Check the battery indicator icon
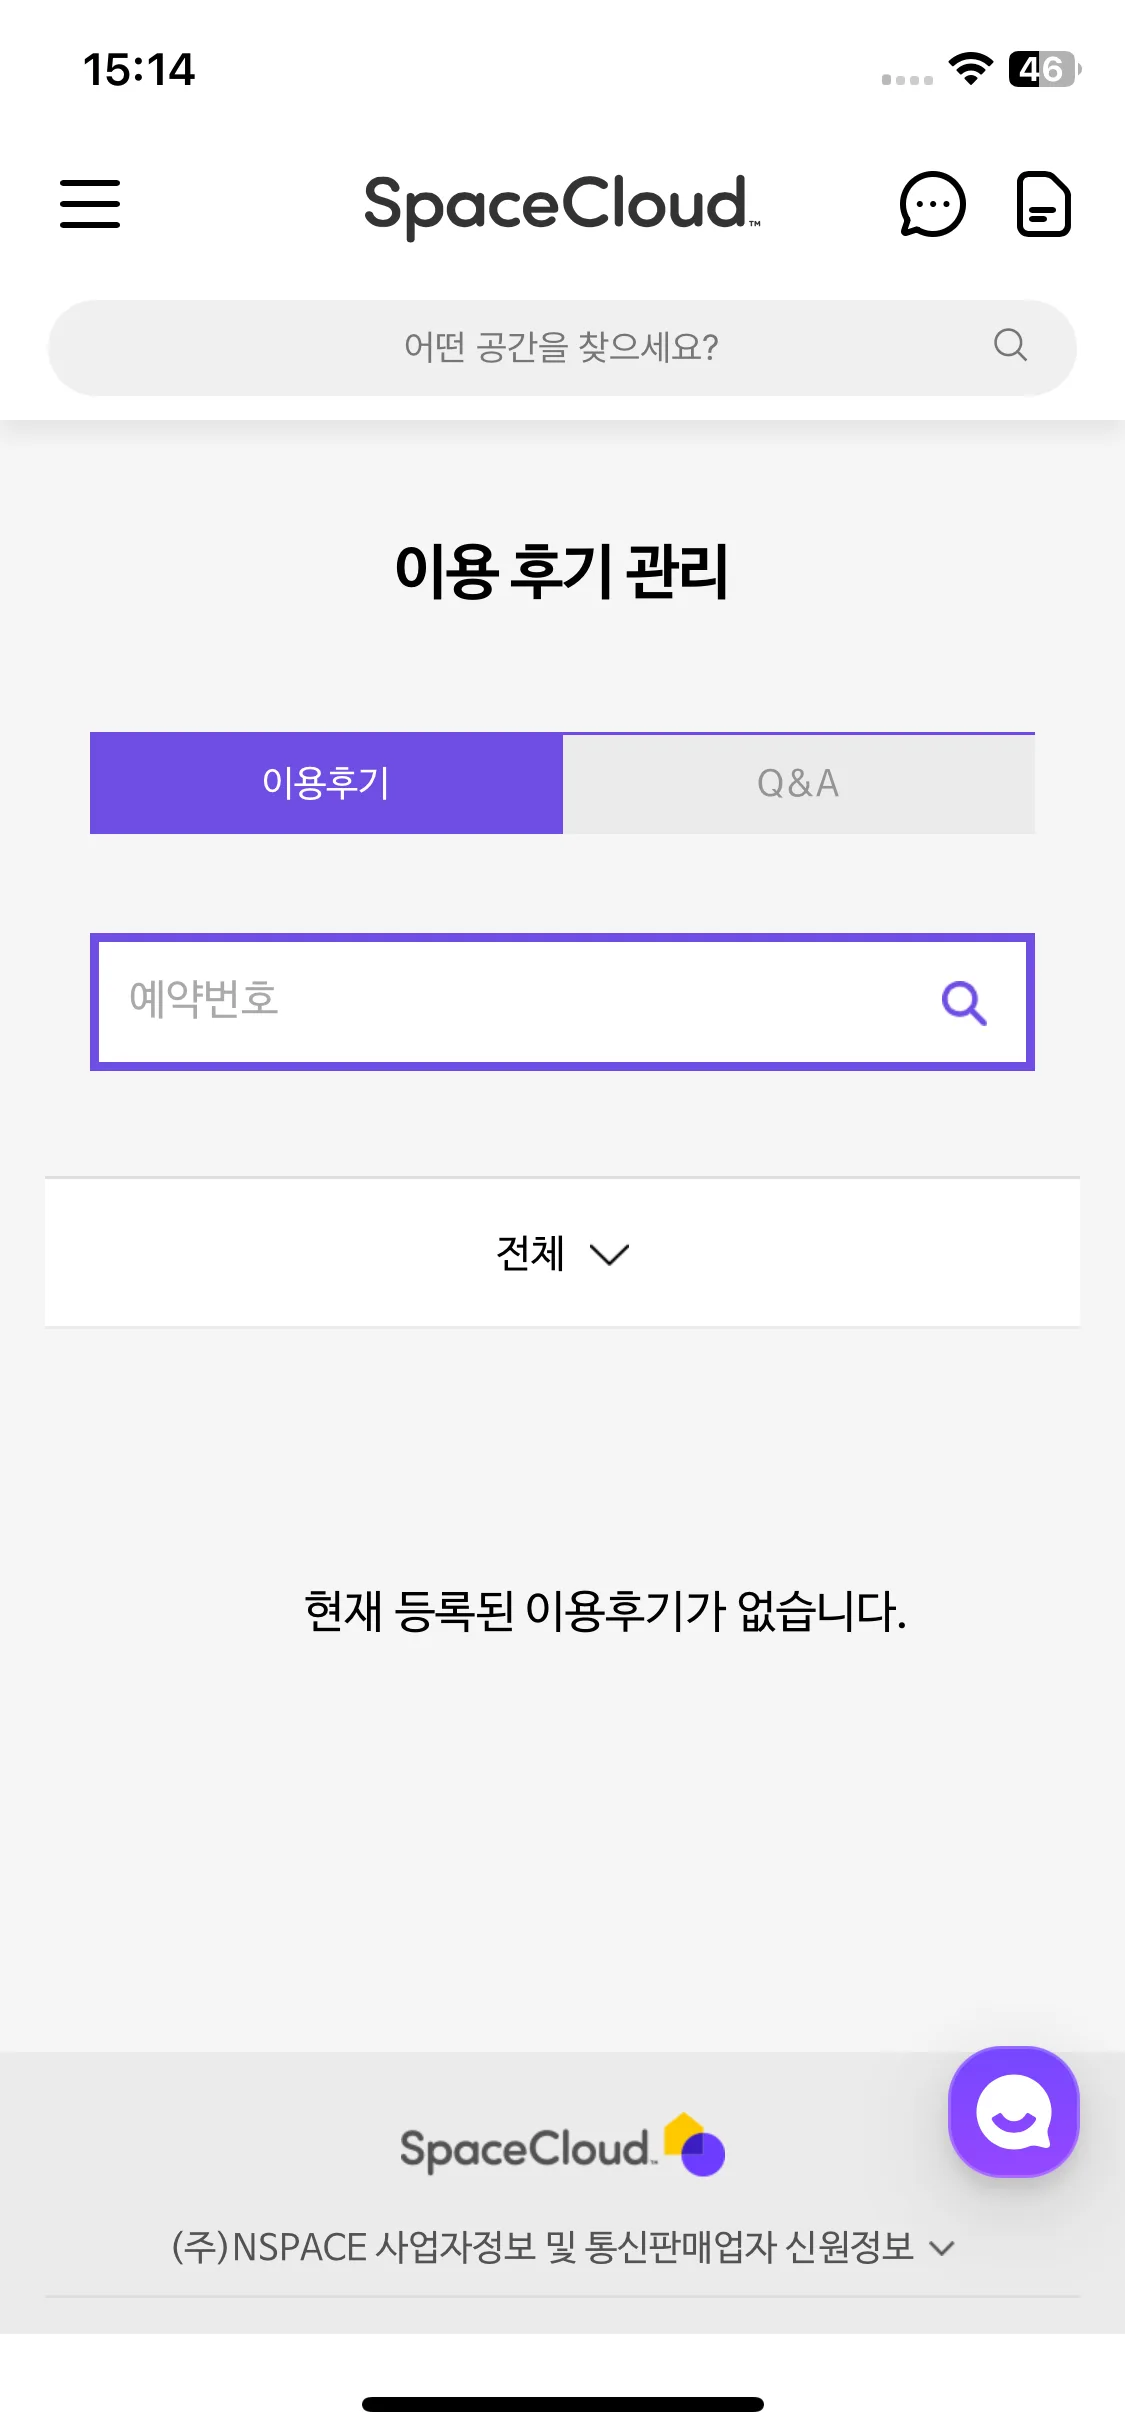The height and width of the screenshot is (2436, 1125). pyautogui.click(x=1045, y=69)
